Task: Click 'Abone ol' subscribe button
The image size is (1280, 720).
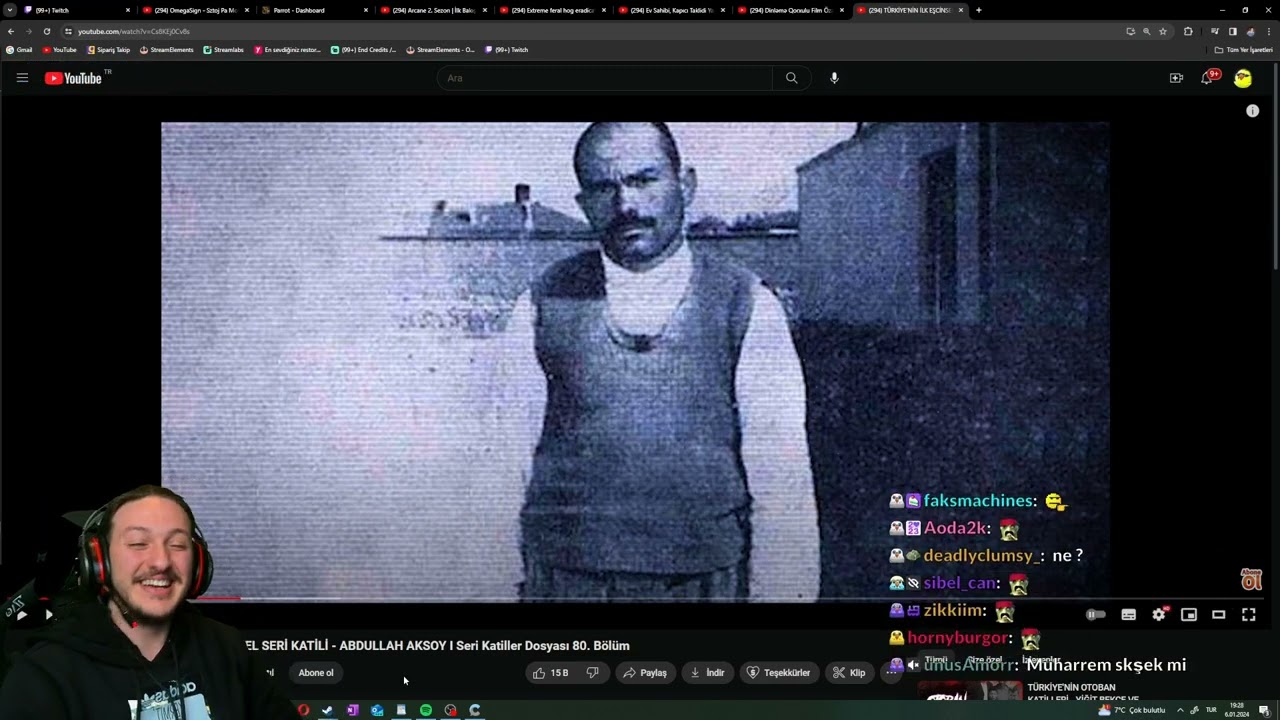Action: pyautogui.click(x=316, y=673)
